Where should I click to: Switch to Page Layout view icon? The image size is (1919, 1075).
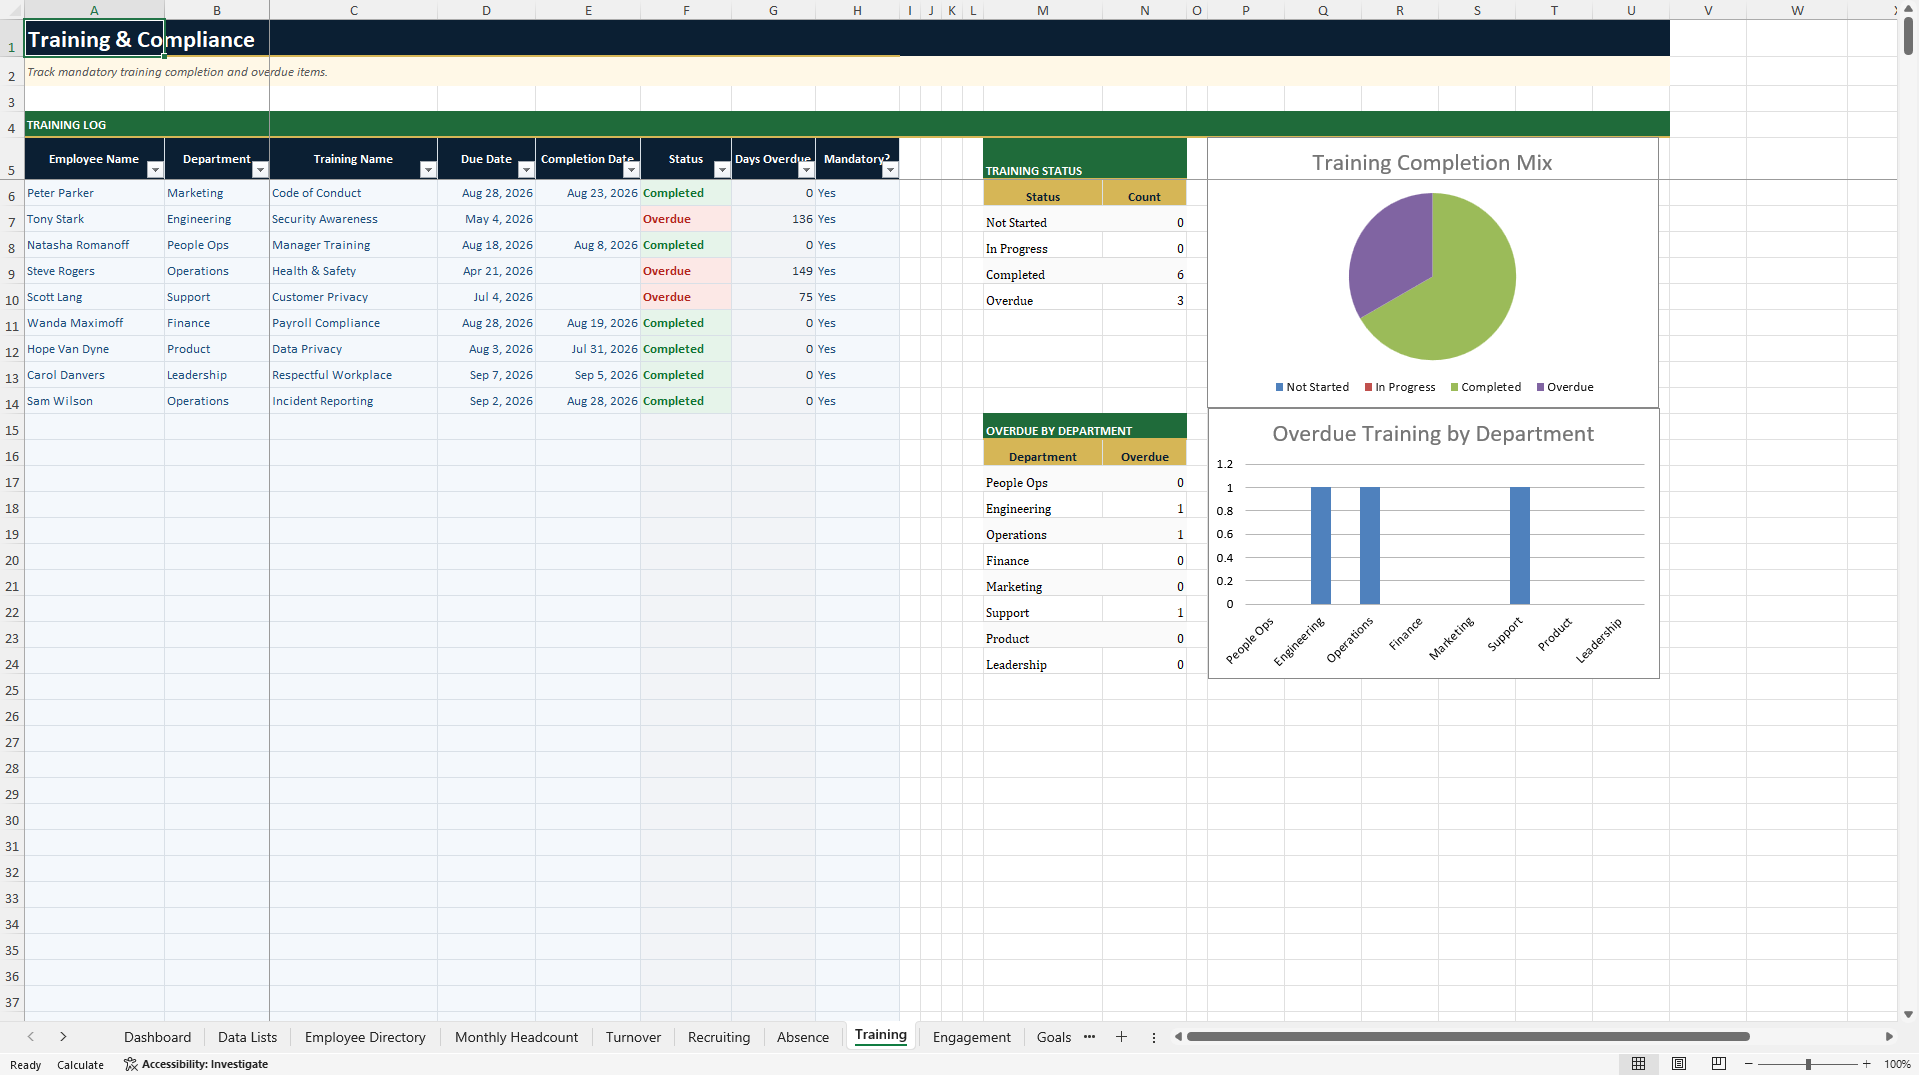(x=1679, y=1064)
